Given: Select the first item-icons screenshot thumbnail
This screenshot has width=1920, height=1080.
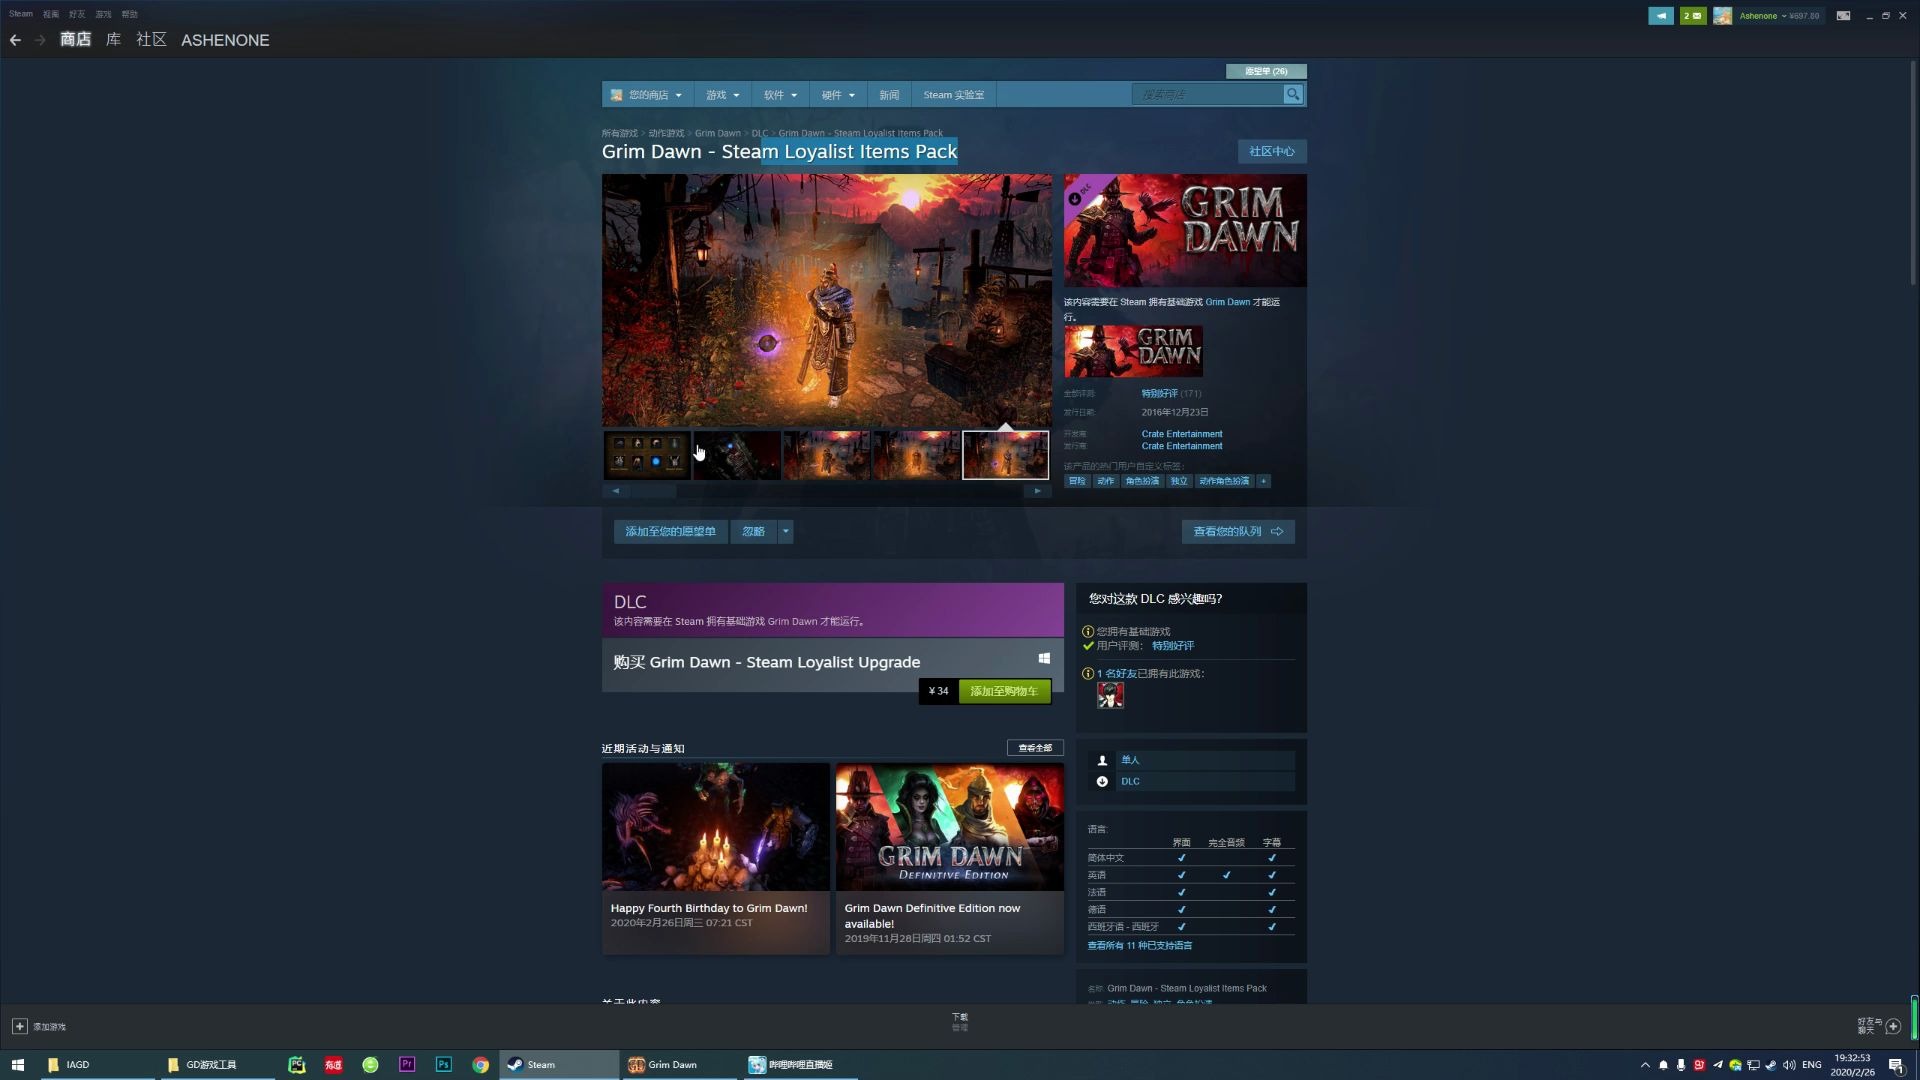Looking at the screenshot, I should tap(646, 455).
